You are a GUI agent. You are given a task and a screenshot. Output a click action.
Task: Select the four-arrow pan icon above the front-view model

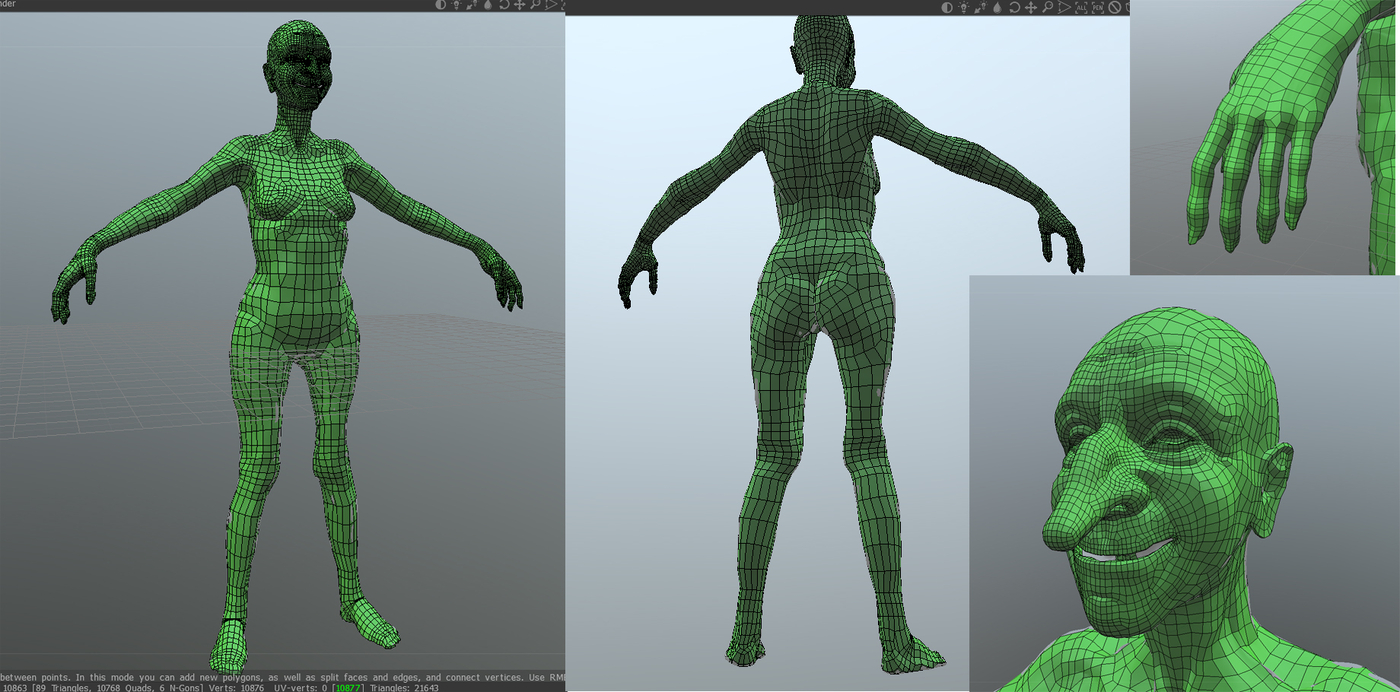519,4
